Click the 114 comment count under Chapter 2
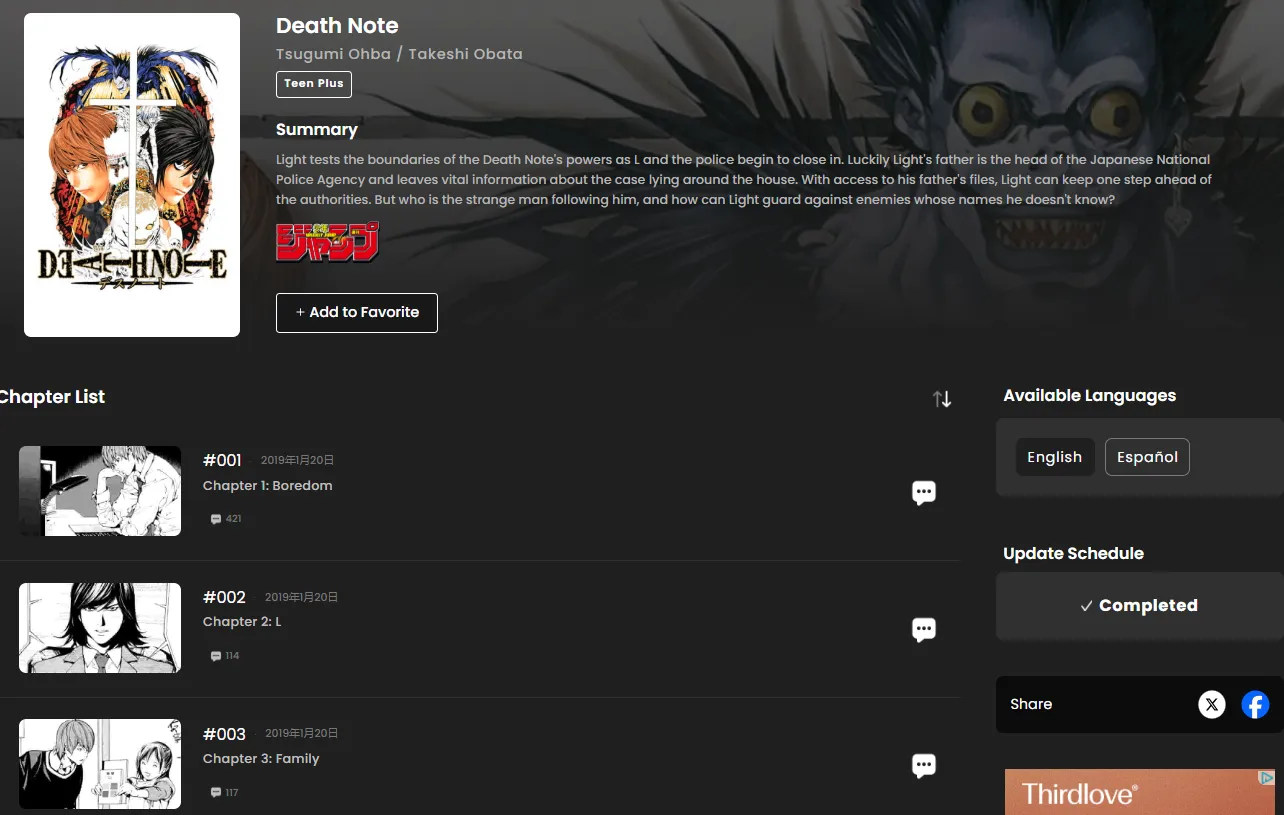 (x=226, y=656)
